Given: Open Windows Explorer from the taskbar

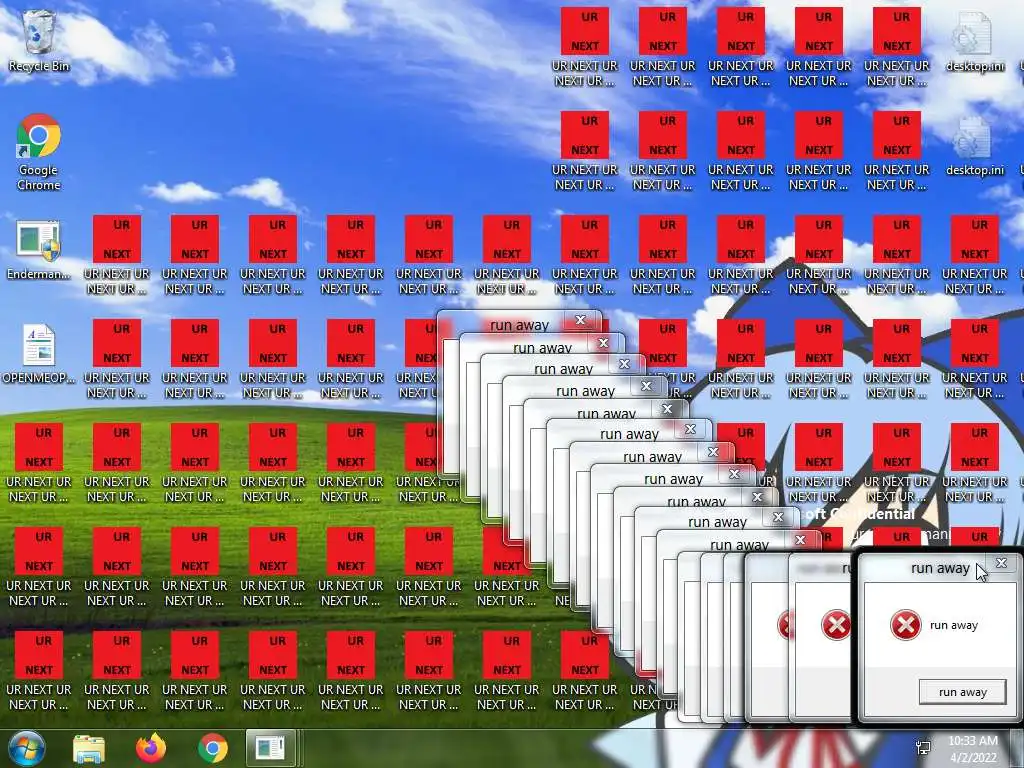Looking at the screenshot, I should 89,748.
